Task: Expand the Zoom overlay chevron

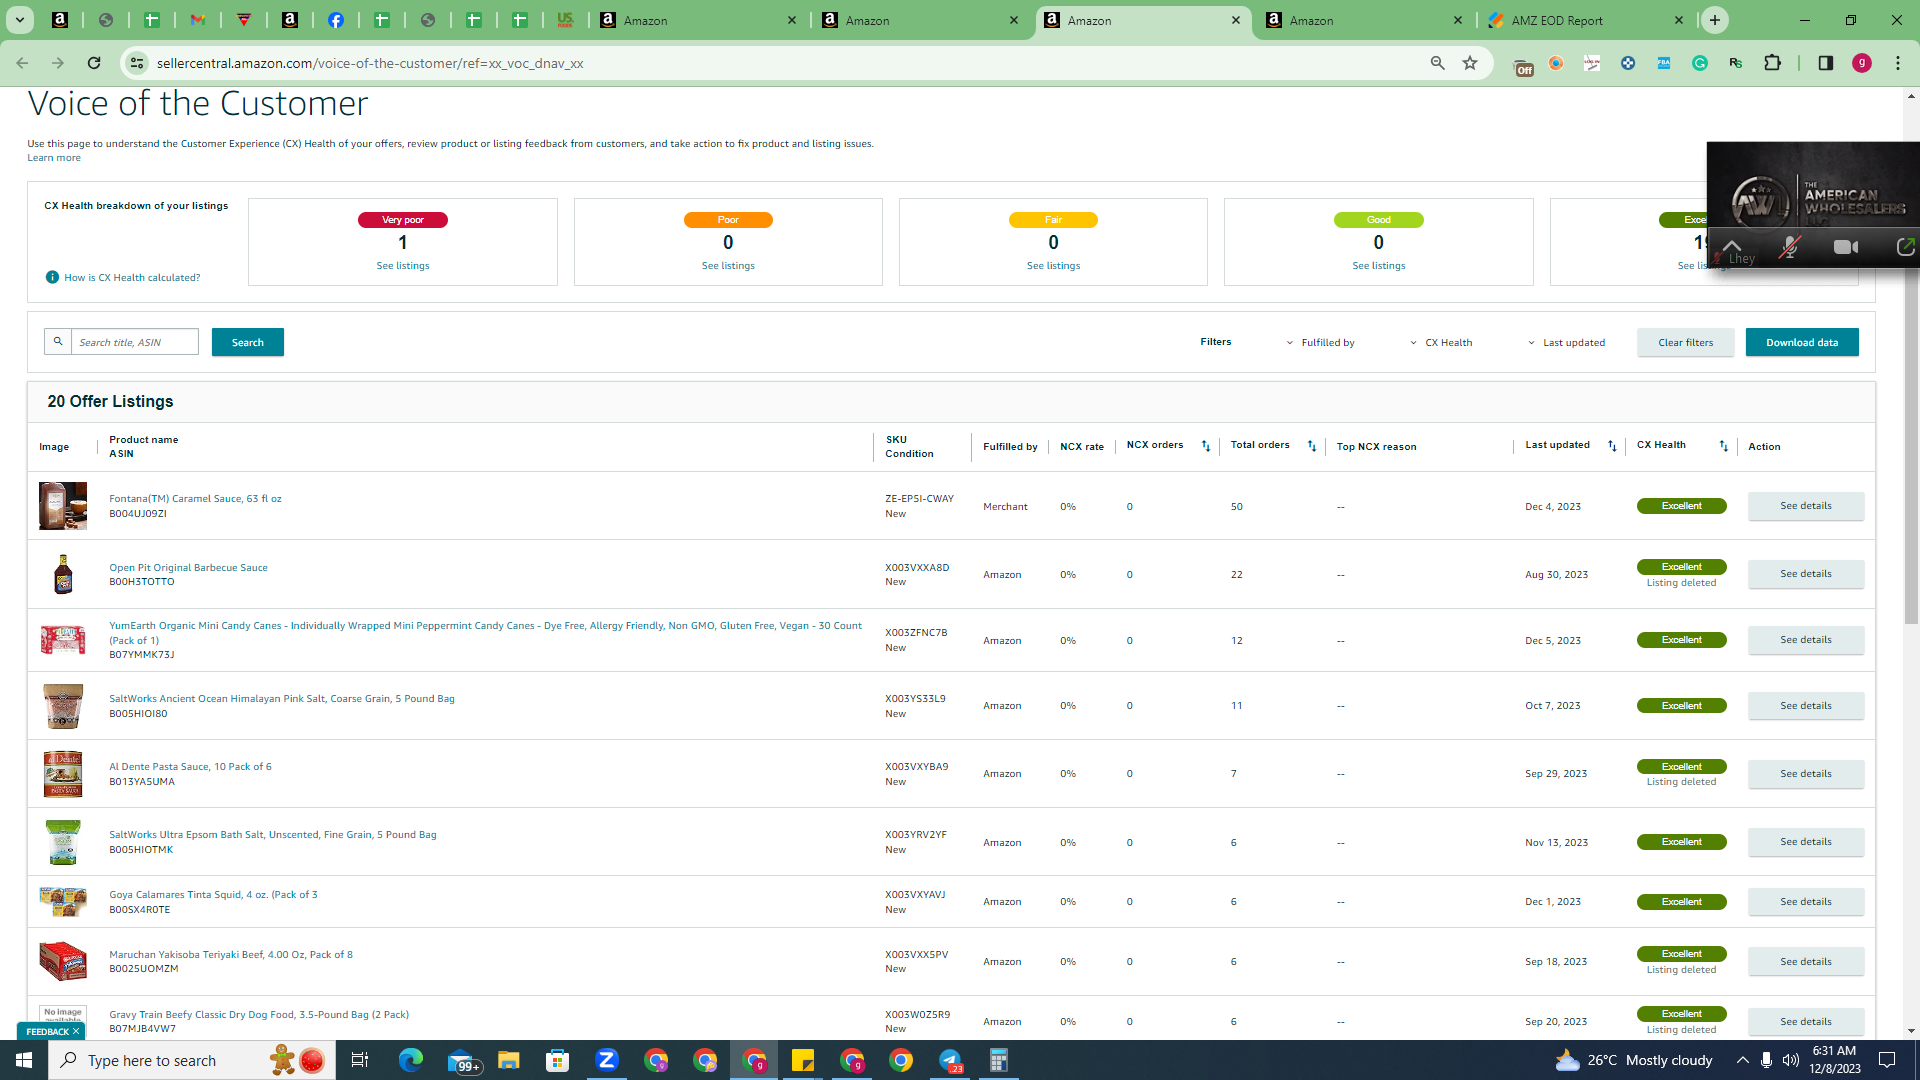Action: [x=1732, y=246]
